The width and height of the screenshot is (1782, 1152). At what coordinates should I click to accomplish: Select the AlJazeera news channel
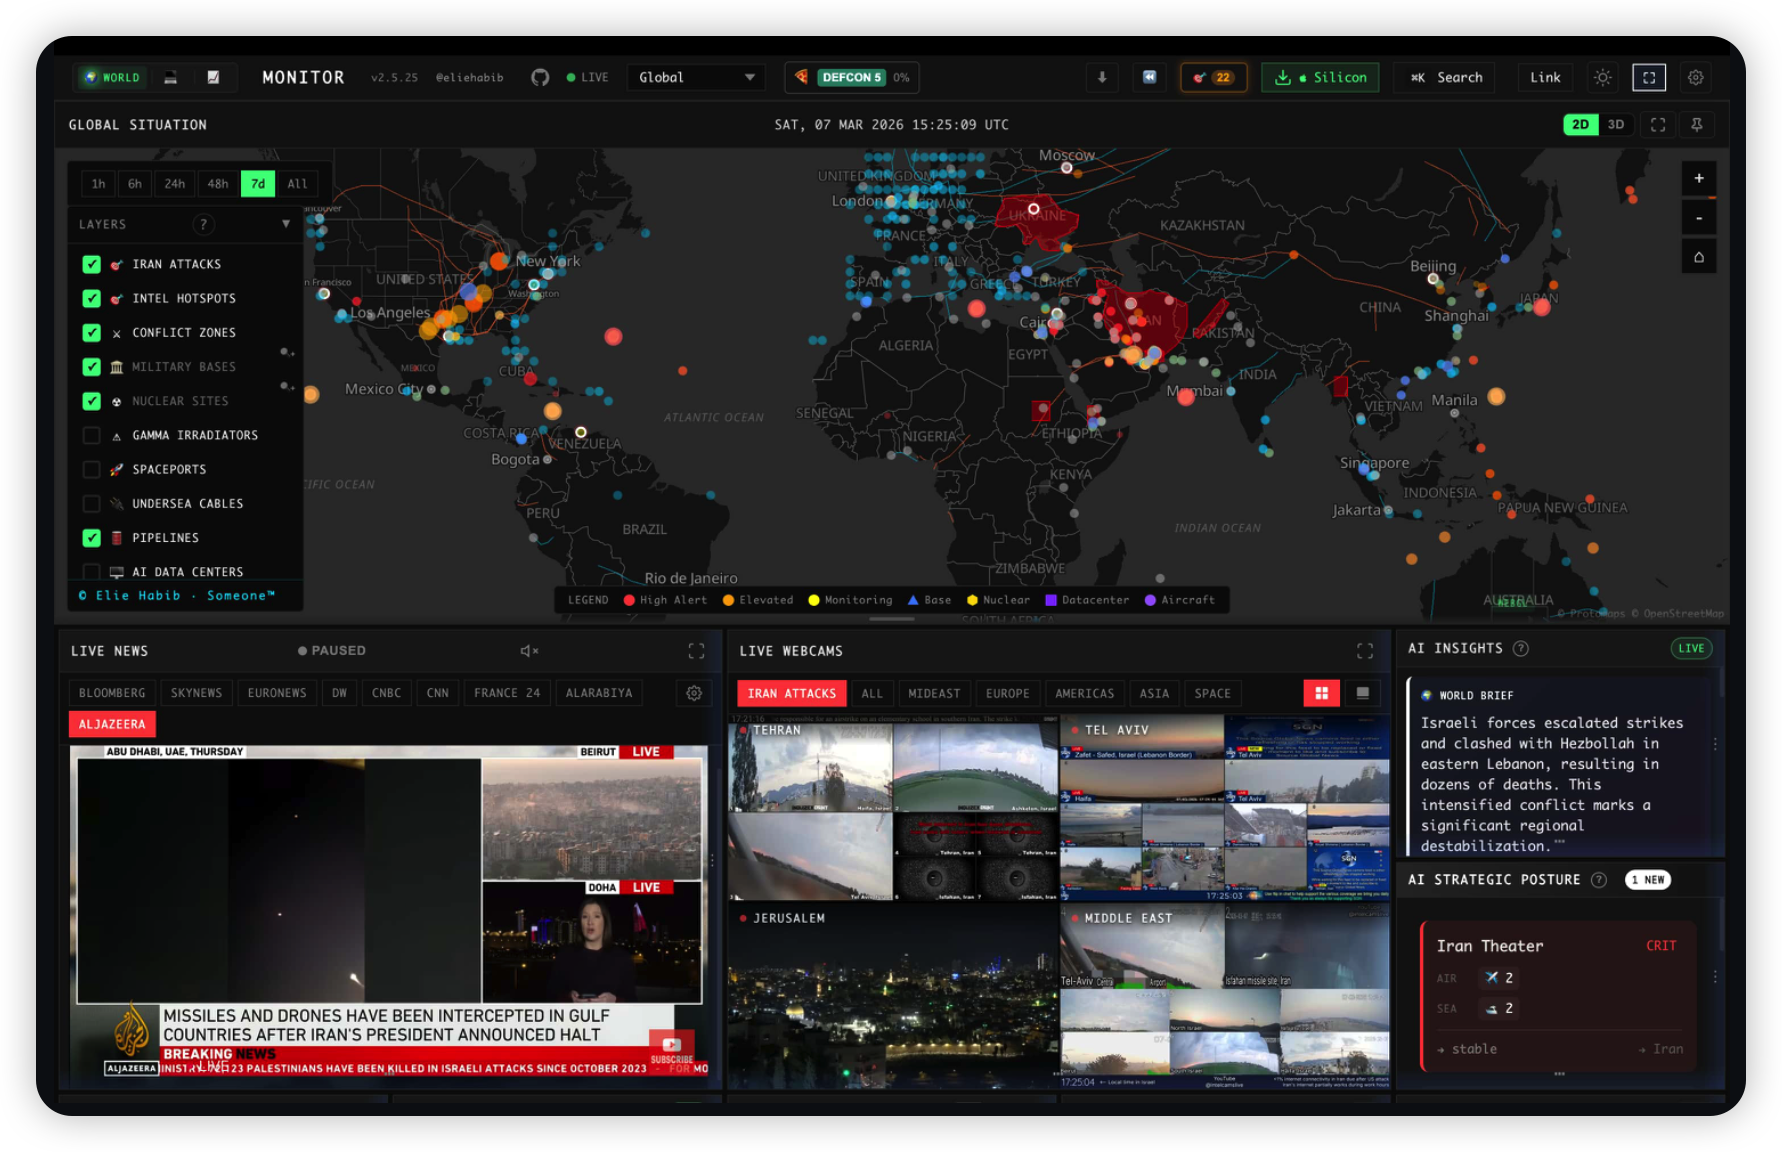[x=112, y=724]
